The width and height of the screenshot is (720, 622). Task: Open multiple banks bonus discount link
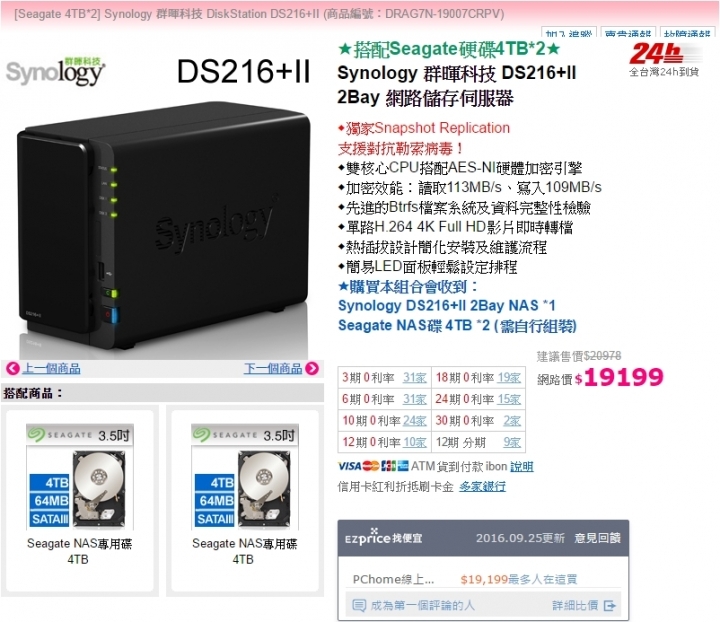[482, 487]
